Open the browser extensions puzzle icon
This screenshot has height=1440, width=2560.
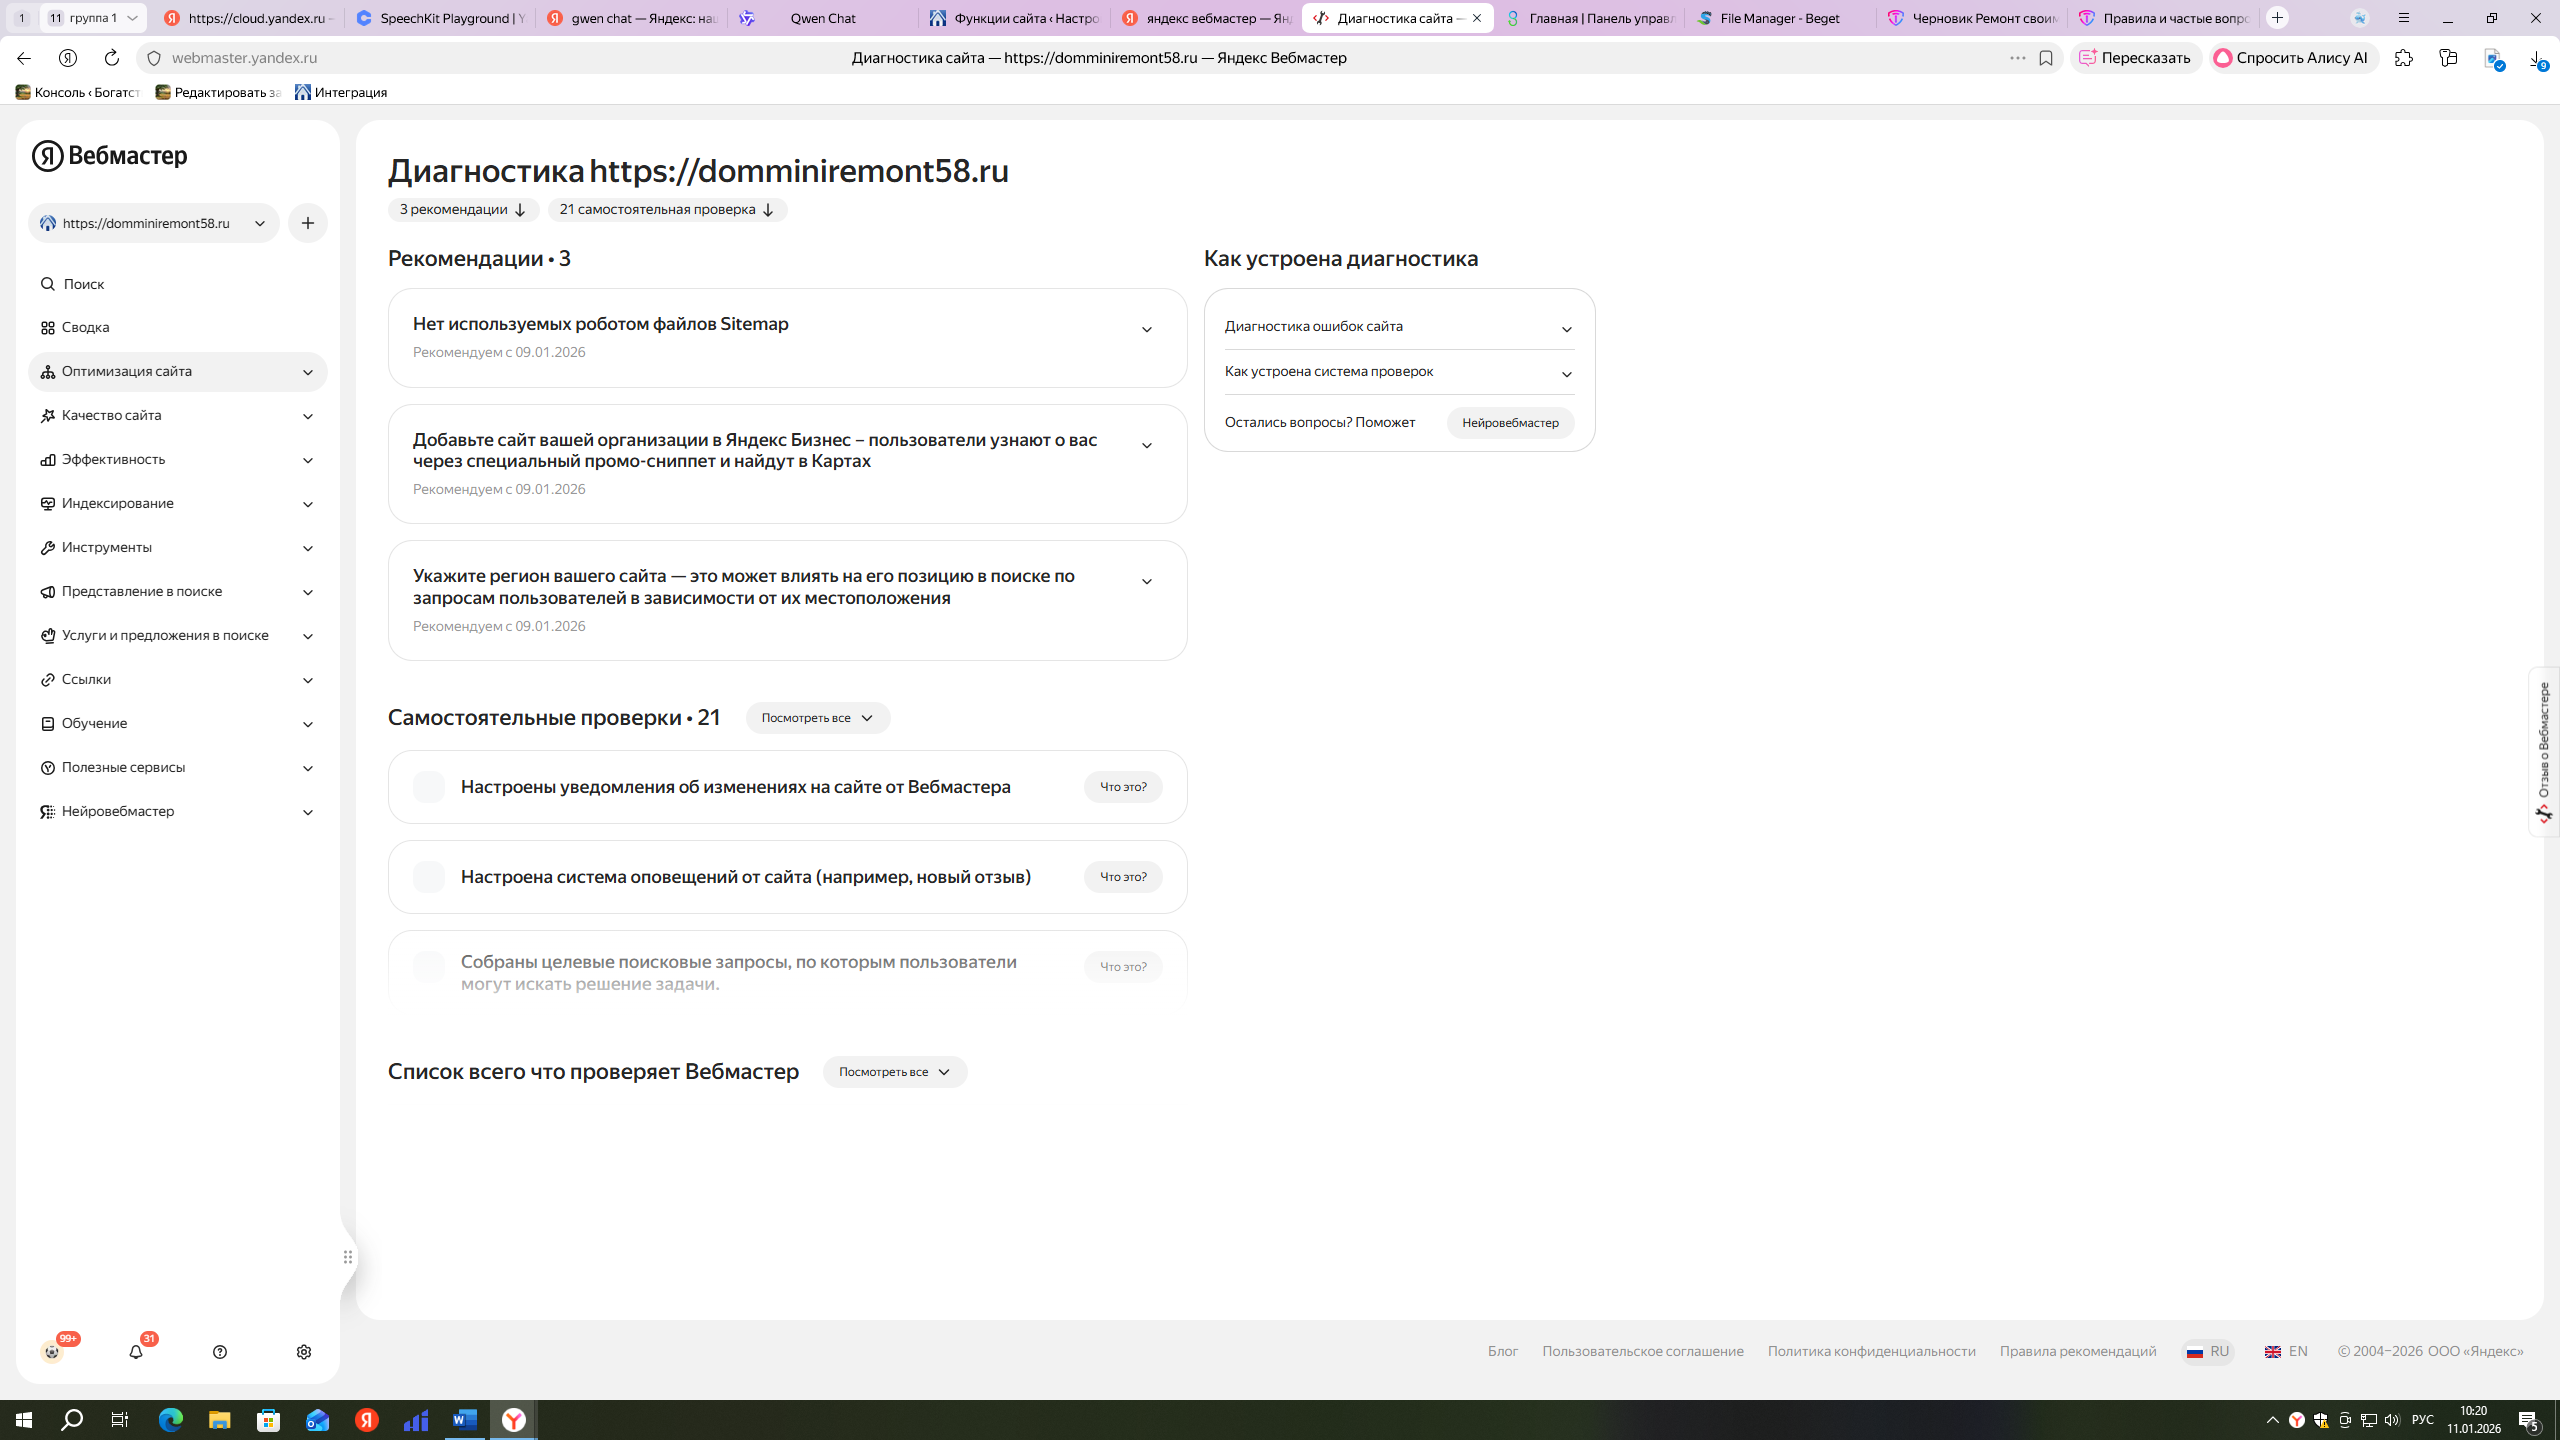(2404, 58)
